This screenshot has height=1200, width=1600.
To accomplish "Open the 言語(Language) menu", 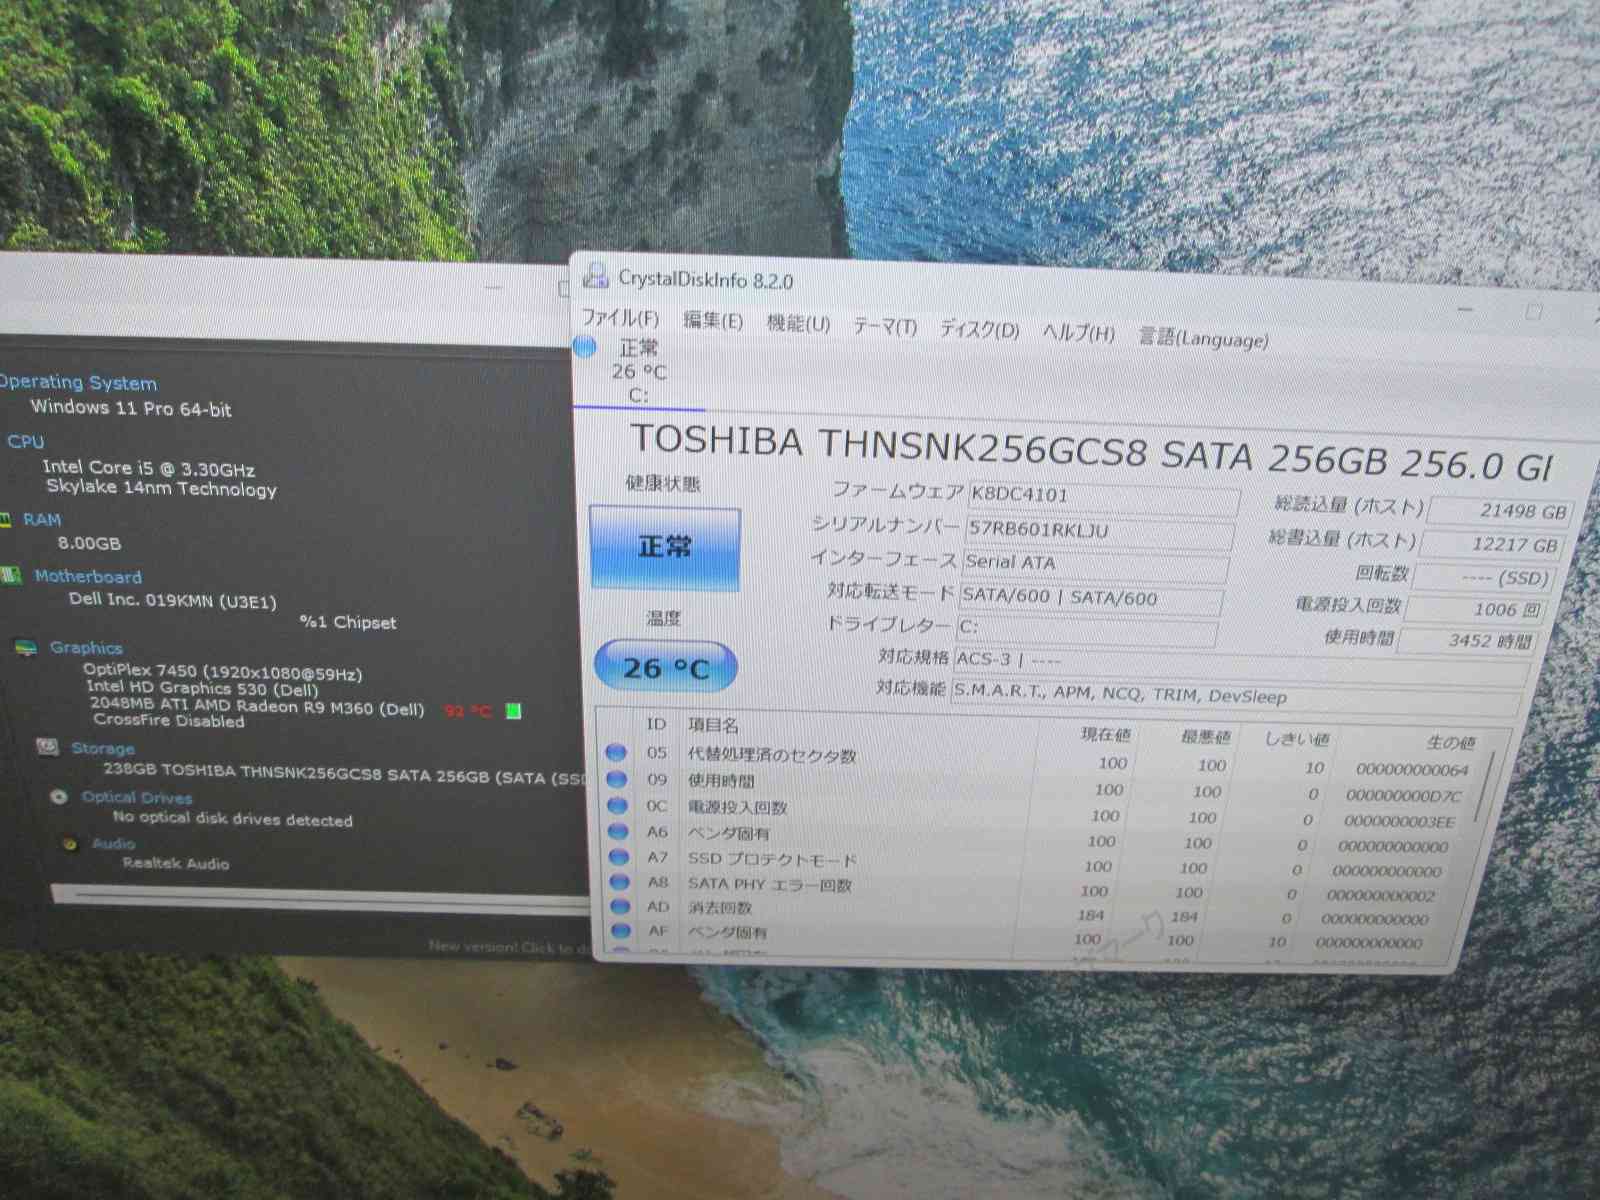I will pos(1203,338).
